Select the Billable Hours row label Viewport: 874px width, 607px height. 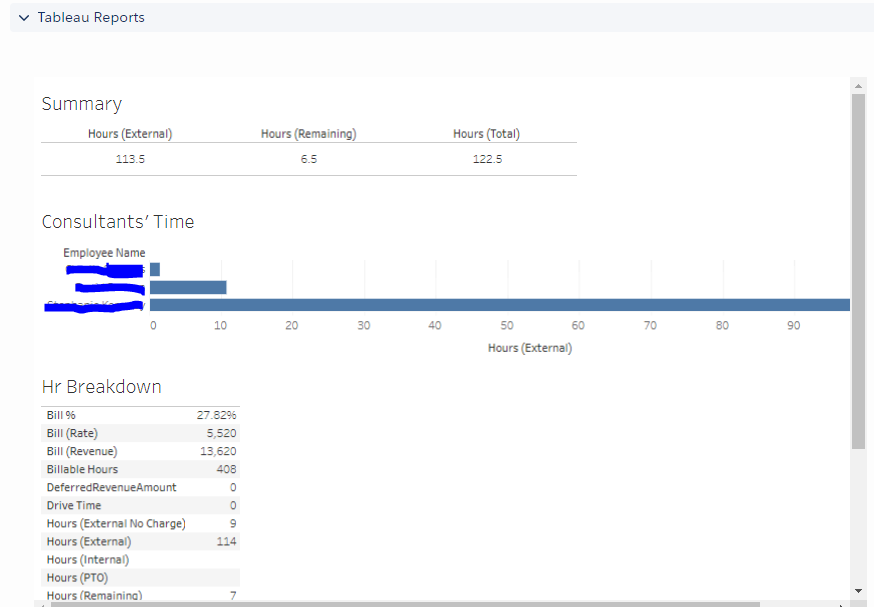pos(82,469)
